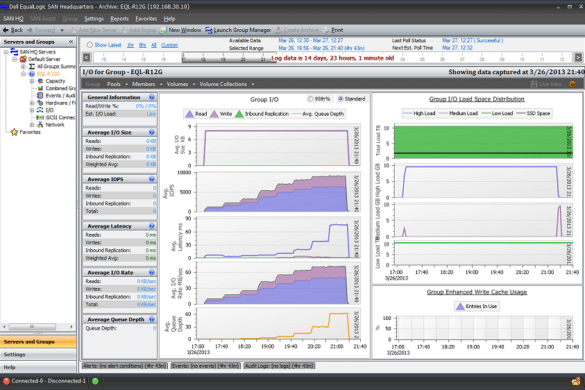Select the Standard radio option

(340, 99)
